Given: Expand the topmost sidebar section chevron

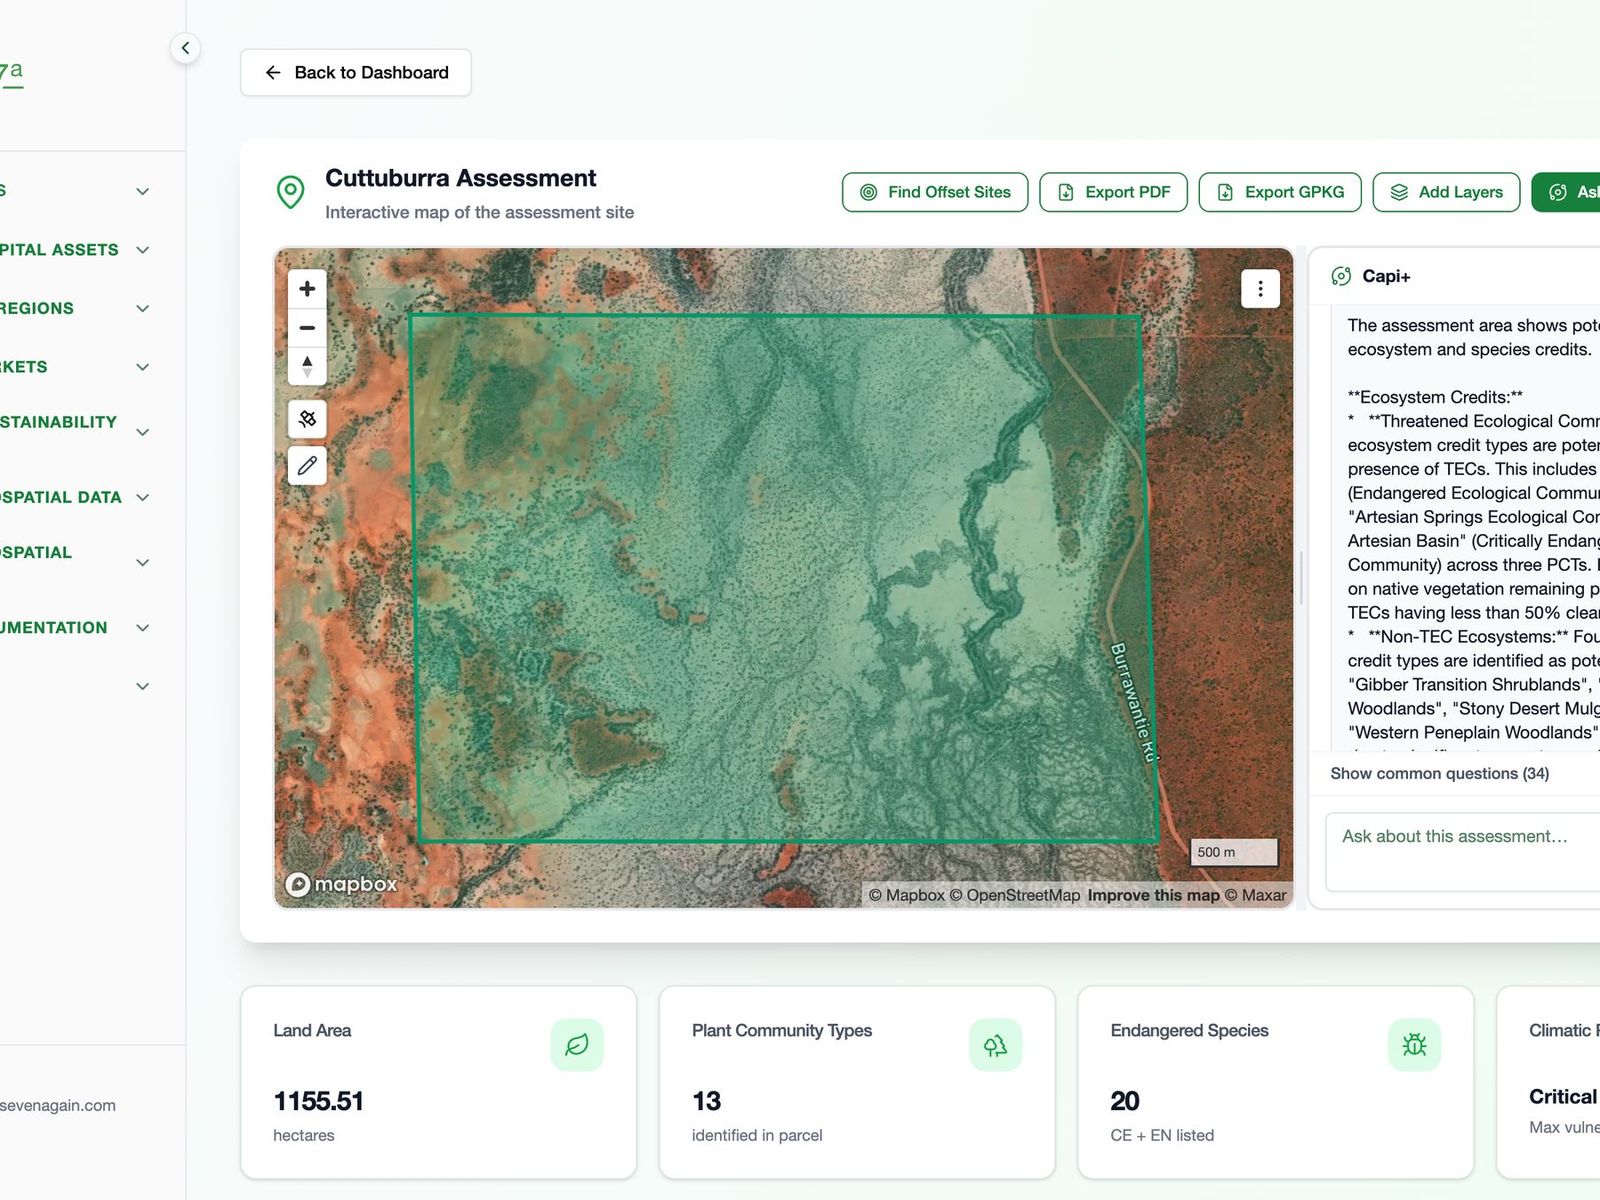Looking at the screenshot, I should (143, 191).
